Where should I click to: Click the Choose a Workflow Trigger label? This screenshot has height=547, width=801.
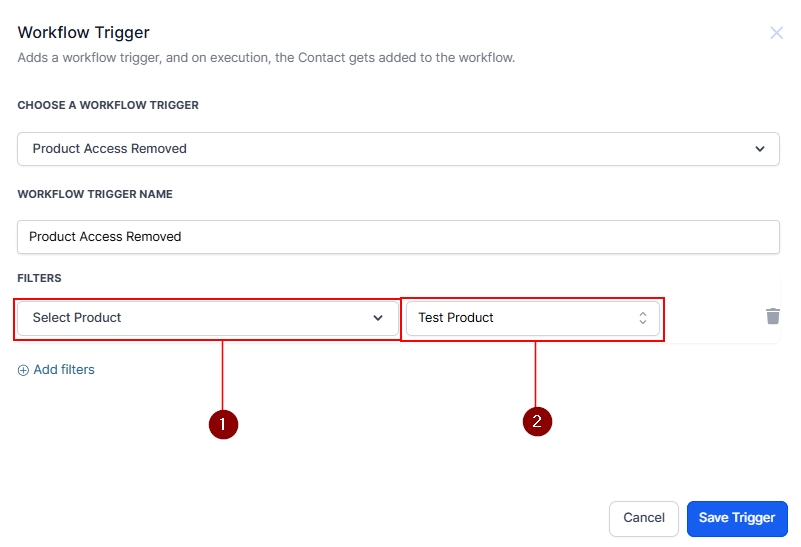tap(108, 105)
